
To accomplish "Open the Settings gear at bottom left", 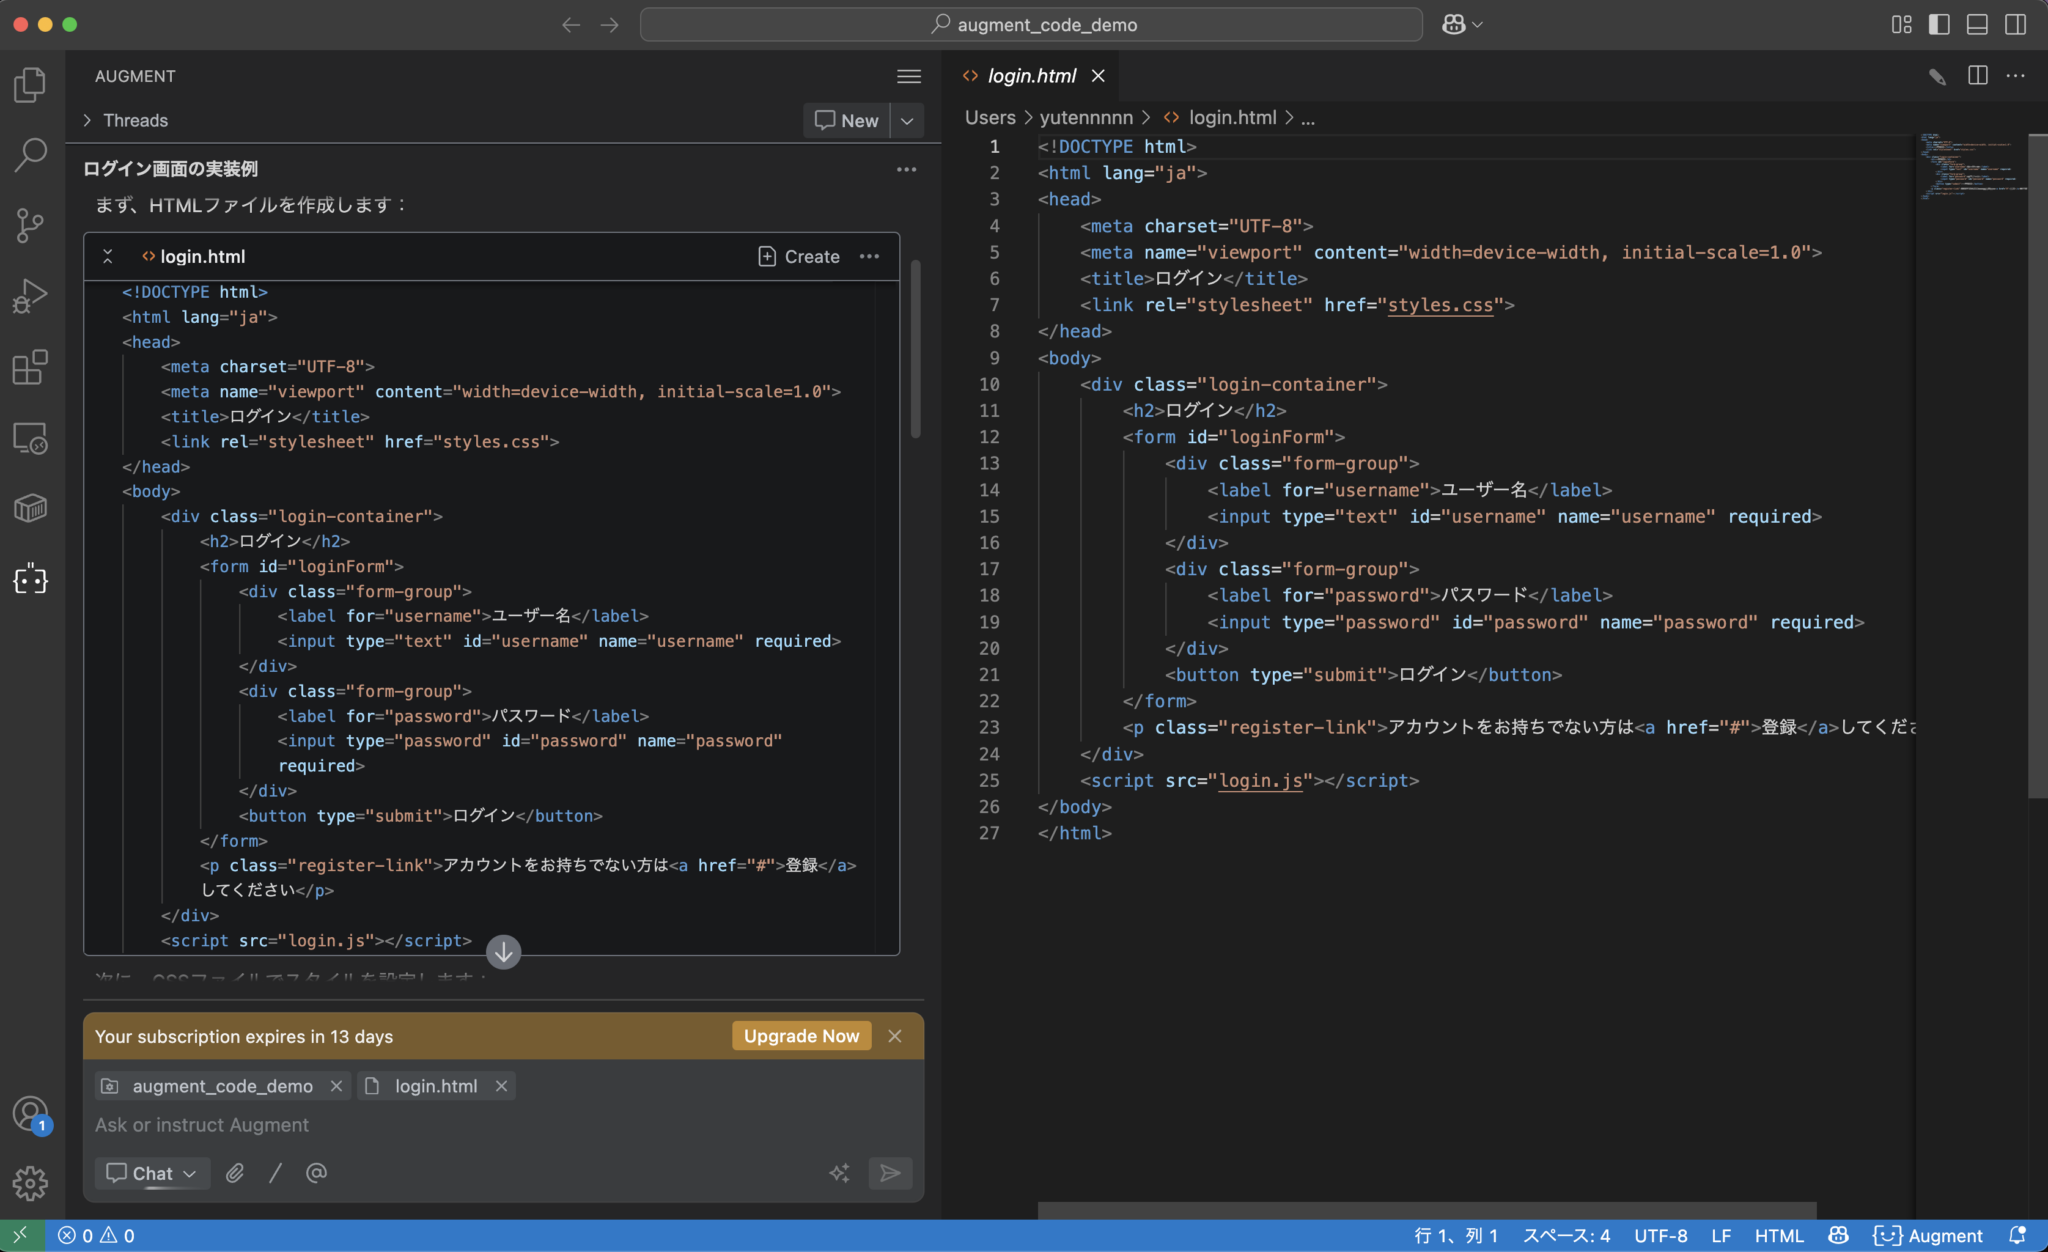I will (30, 1184).
